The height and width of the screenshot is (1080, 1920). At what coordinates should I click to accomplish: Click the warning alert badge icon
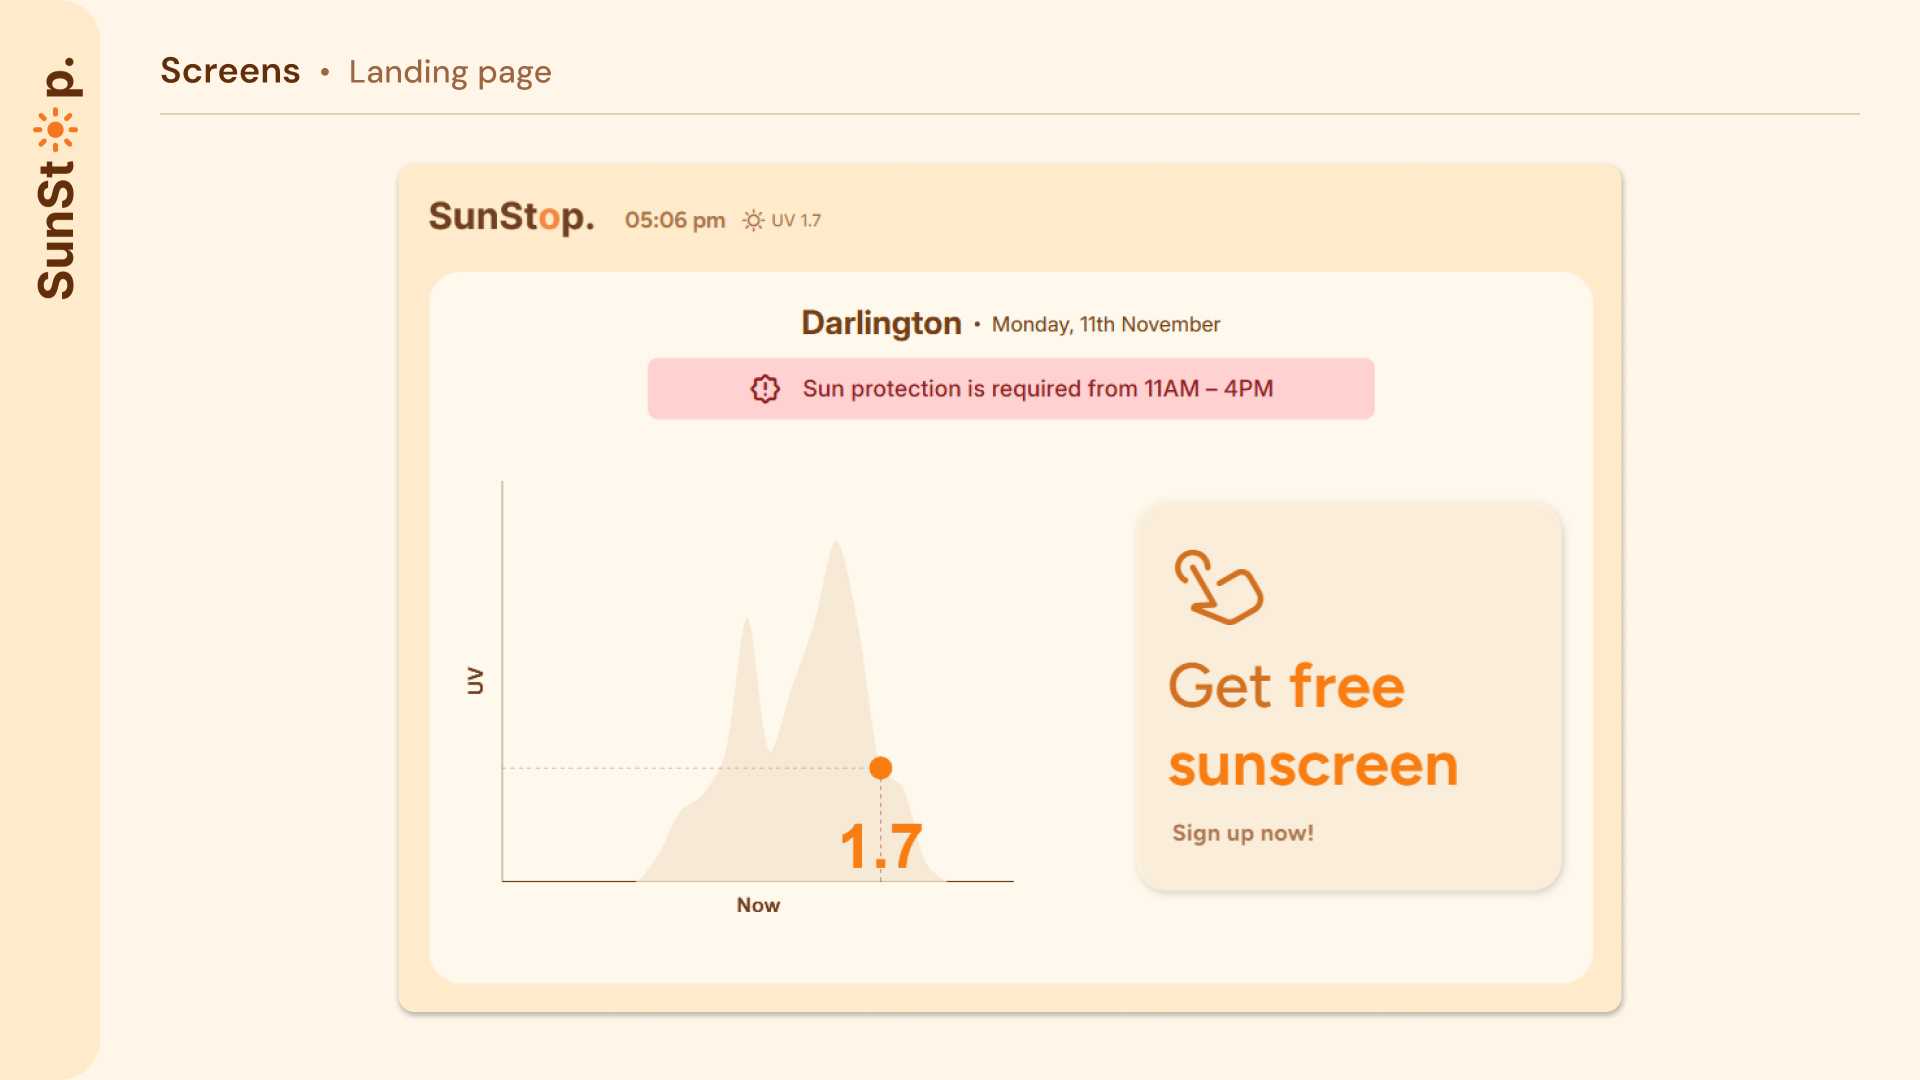[x=765, y=389]
